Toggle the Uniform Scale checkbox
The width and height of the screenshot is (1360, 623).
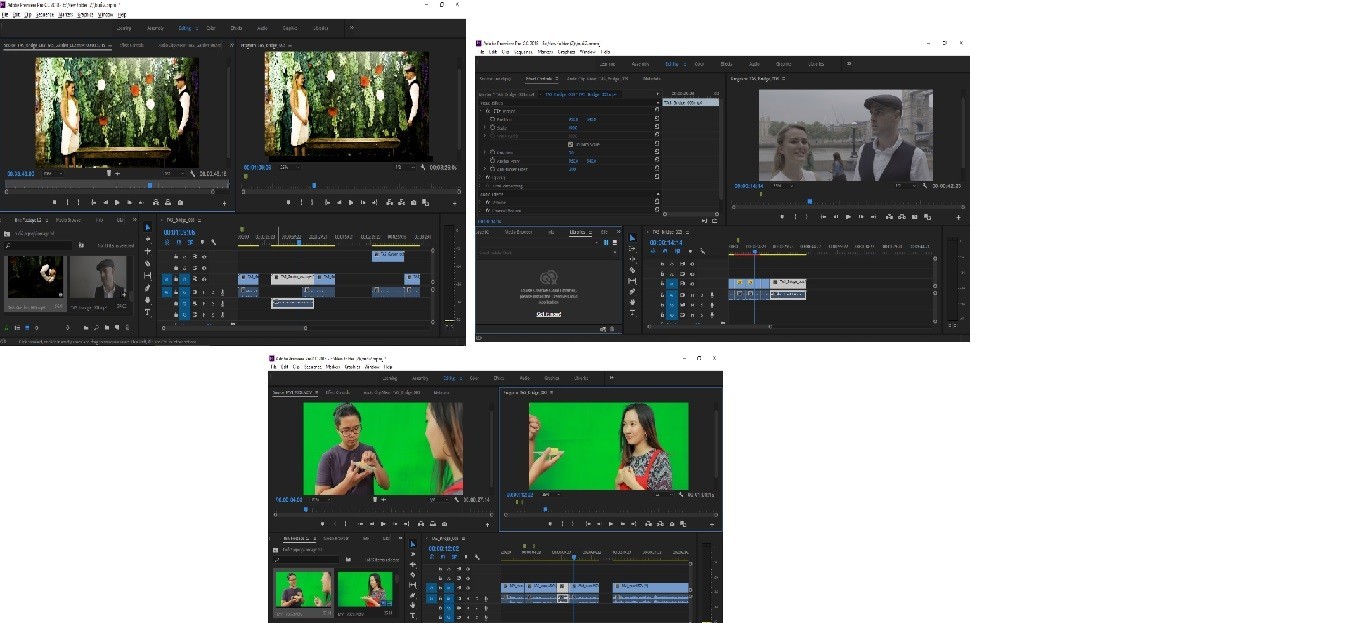coord(570,144)
